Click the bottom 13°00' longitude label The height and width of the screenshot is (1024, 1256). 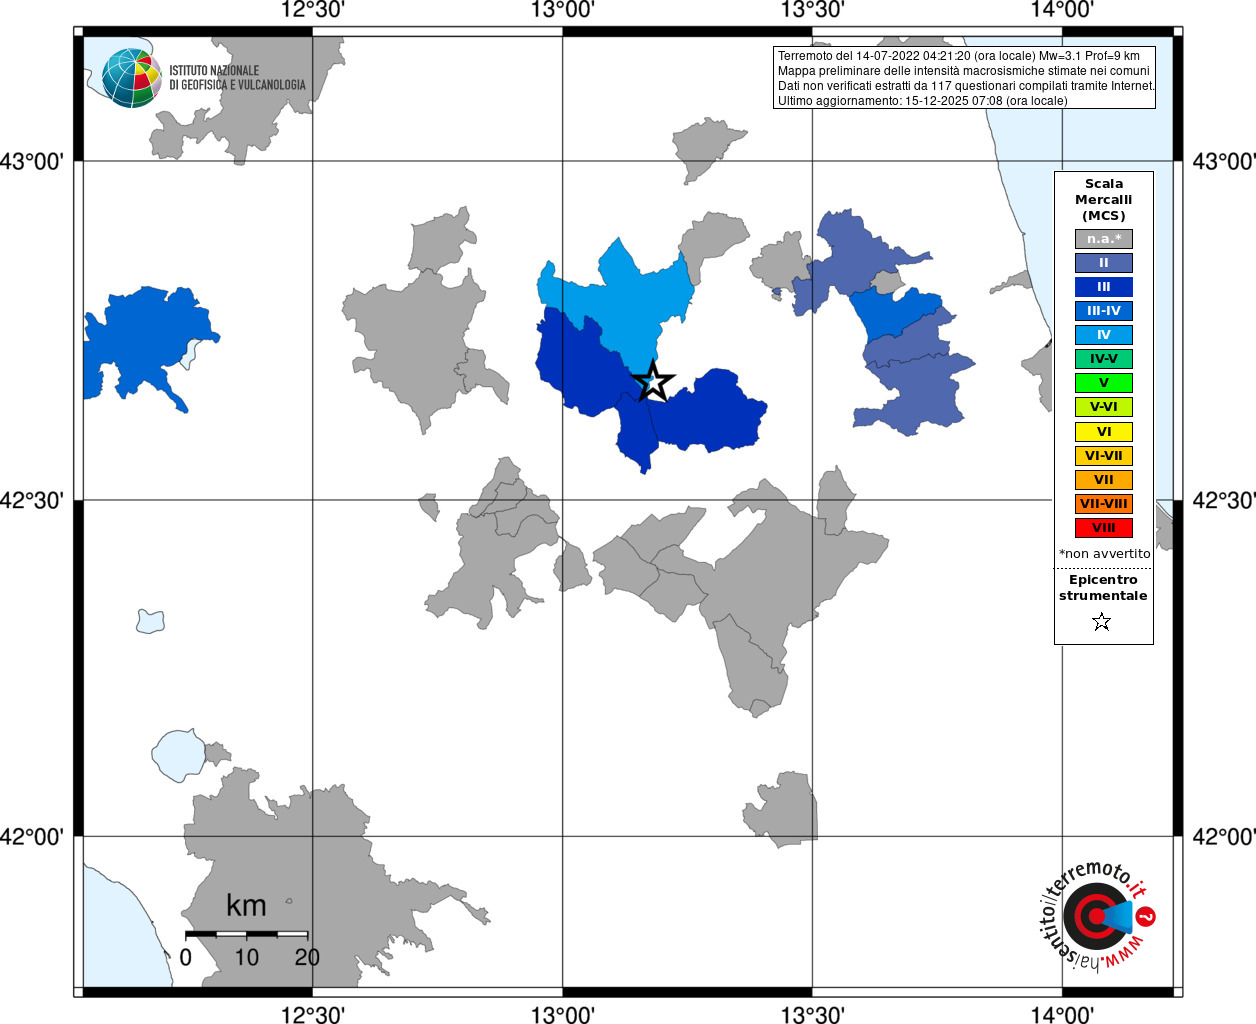coord(563,1014)
